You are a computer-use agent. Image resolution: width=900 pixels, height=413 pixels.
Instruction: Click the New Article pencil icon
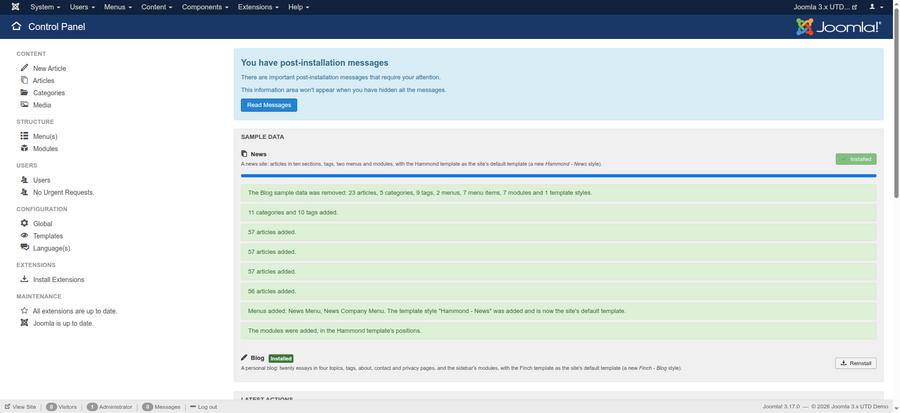tap(24, 68)
